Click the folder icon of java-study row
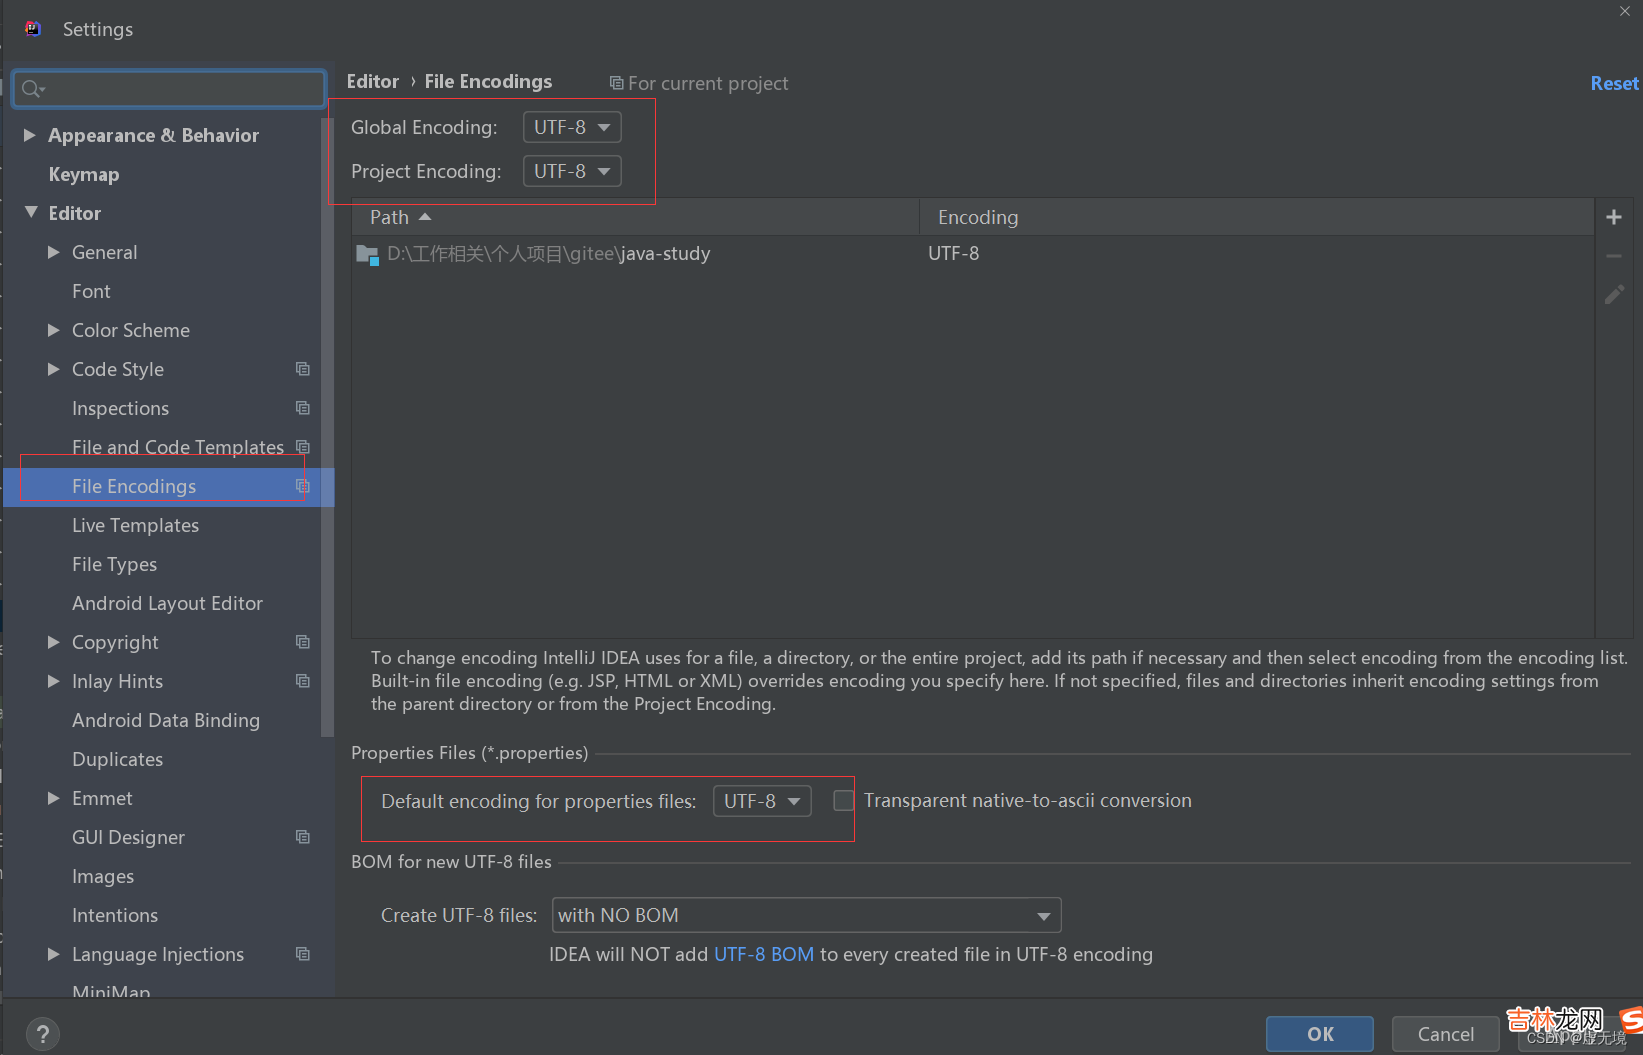1643x1055 pixels. point(367,254)
